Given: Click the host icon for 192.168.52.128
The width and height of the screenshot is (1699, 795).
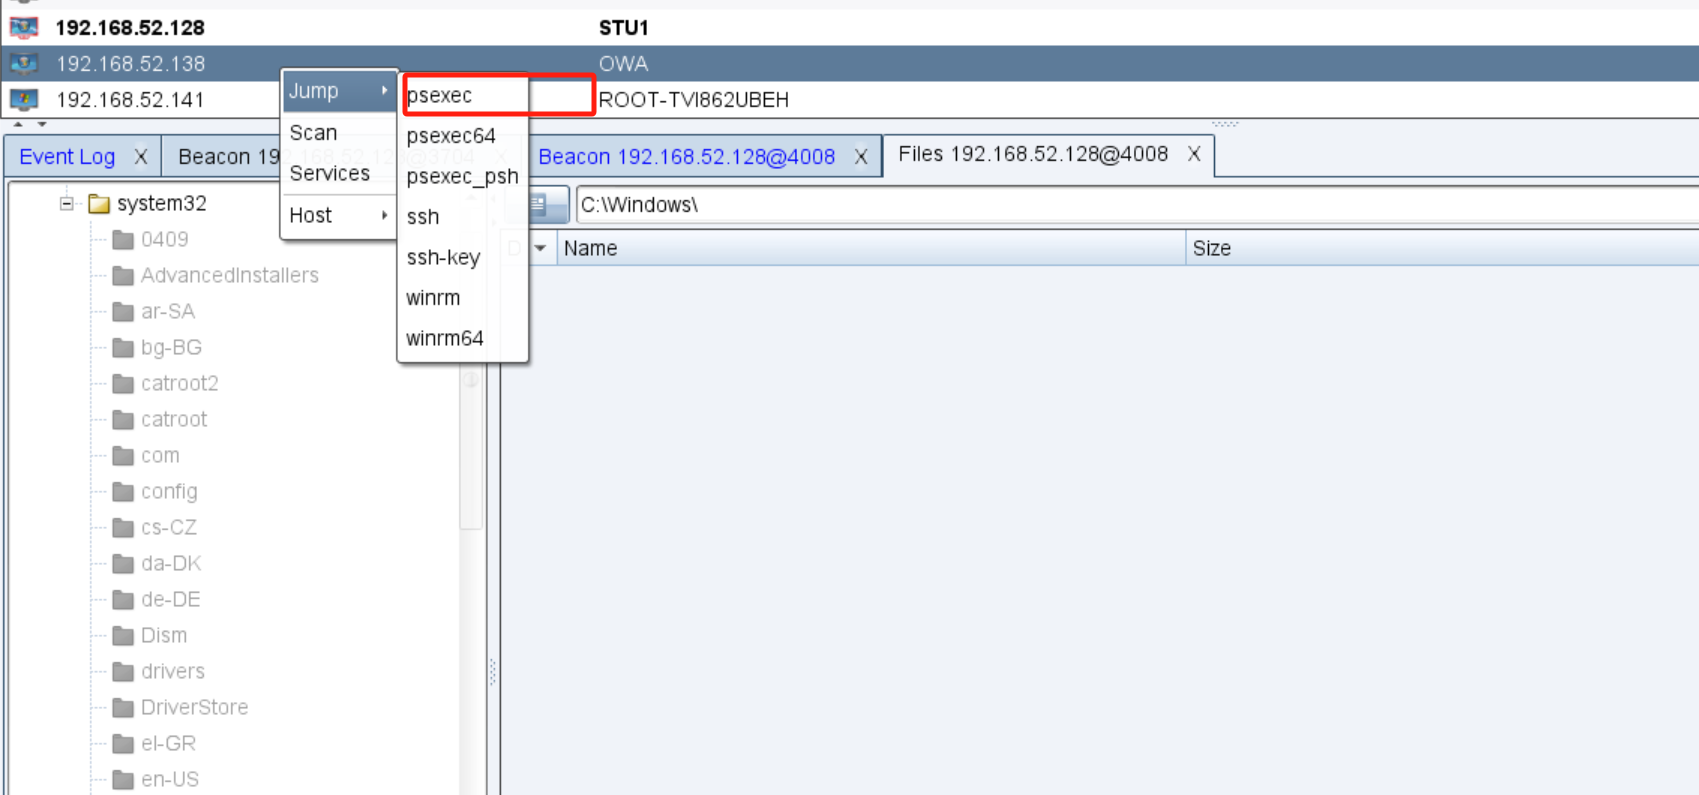Looking at the screenshot, I should coord(23,27).
